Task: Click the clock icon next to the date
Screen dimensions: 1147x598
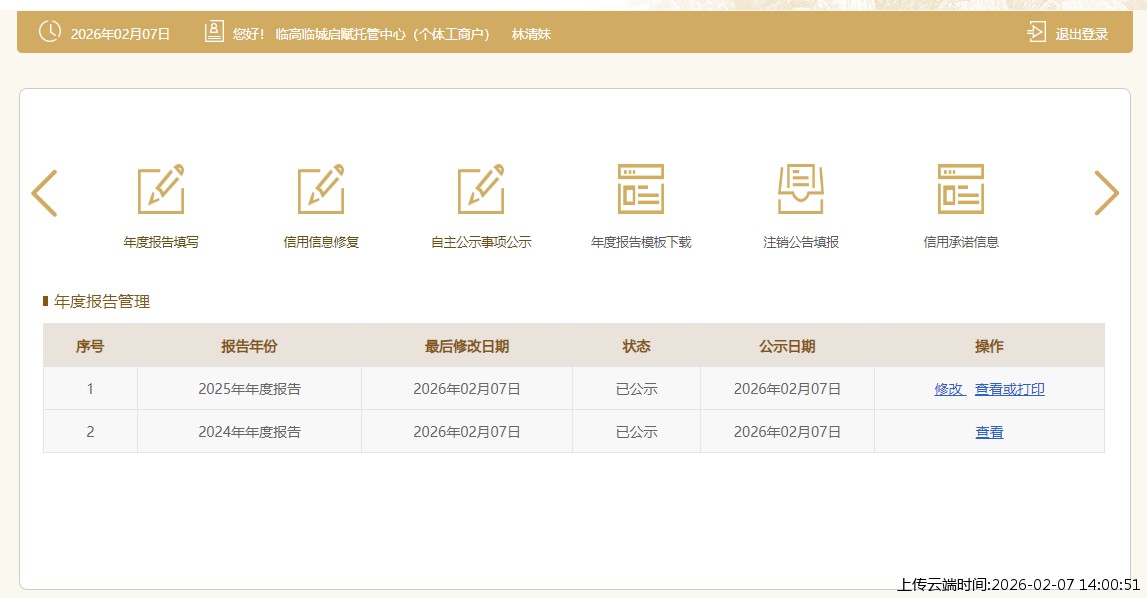Action: 49,32
